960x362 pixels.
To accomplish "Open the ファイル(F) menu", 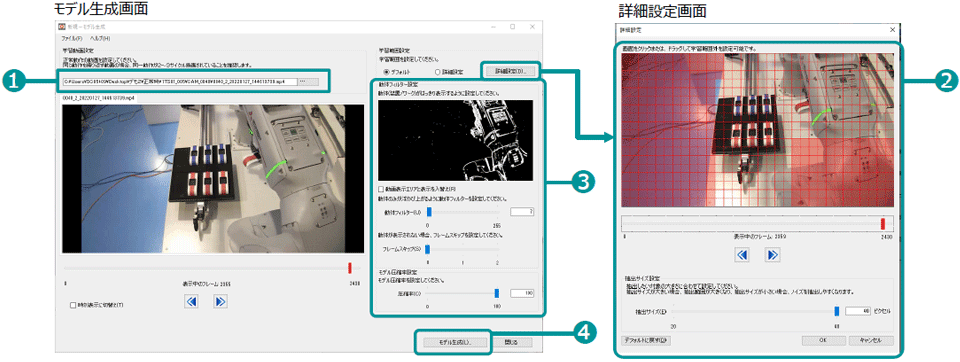I will click(x=72, y=39).
